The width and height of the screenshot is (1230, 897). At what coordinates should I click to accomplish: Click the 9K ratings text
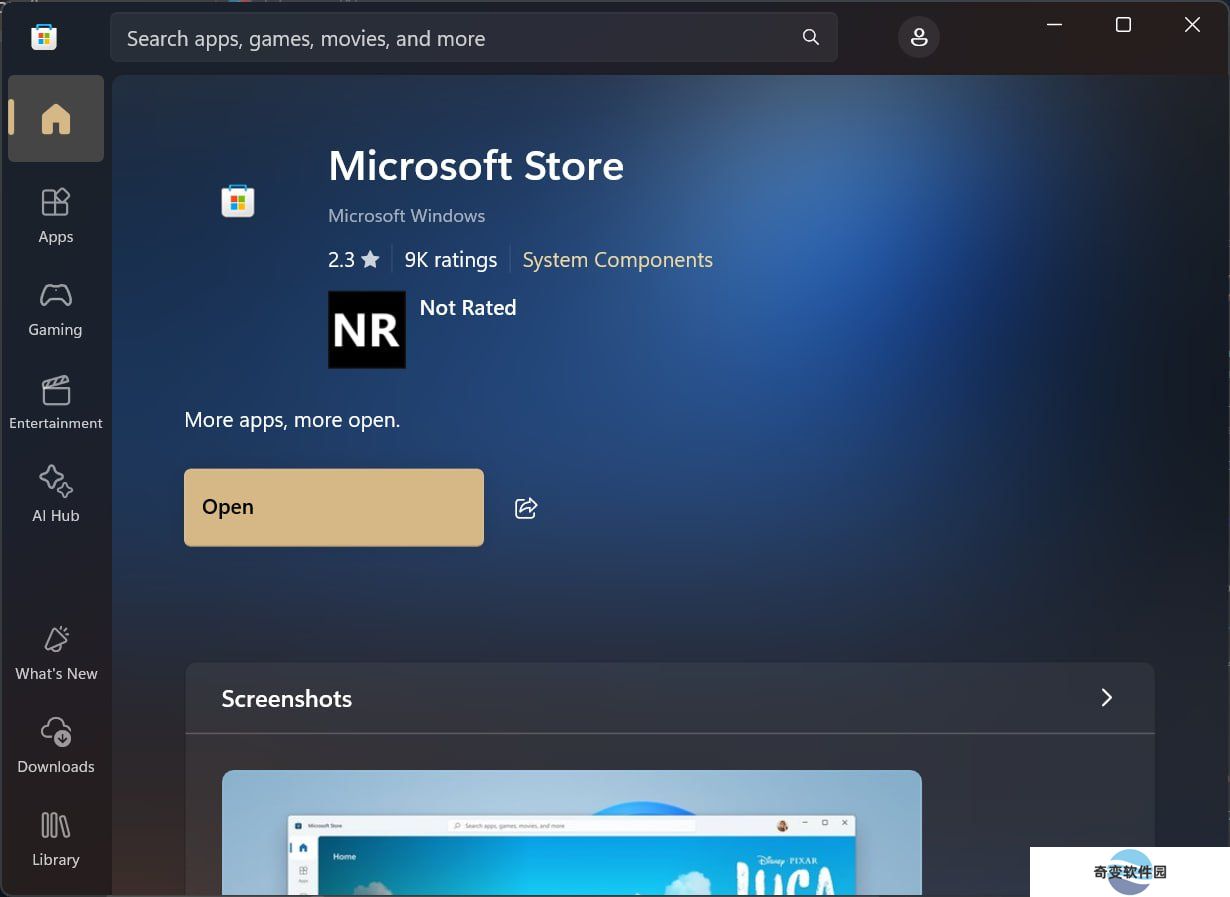click(x=451, y=260)
